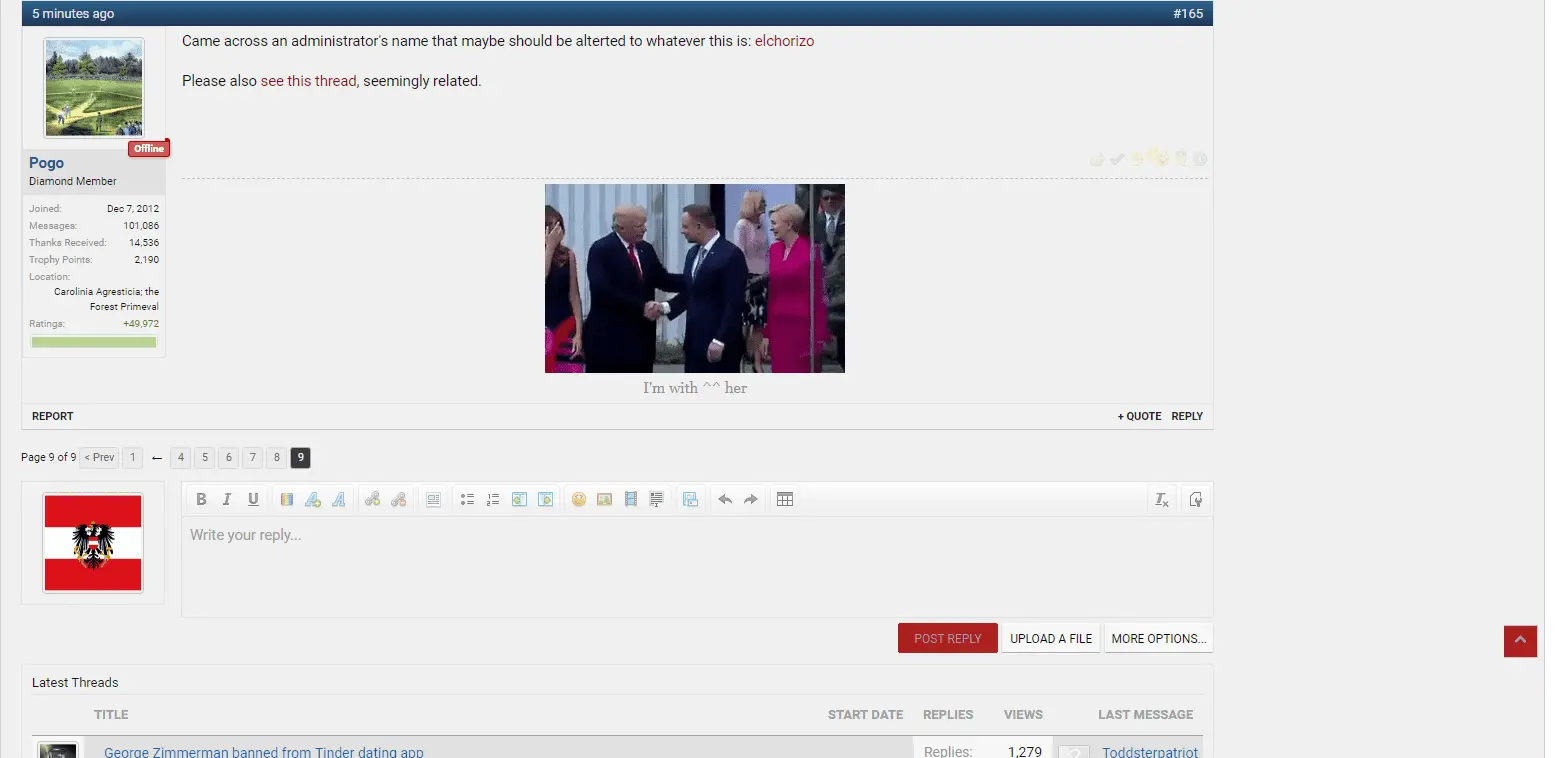Click the insert link icon
Viewport: 1560px width, 758px height.
pos(372,500)
